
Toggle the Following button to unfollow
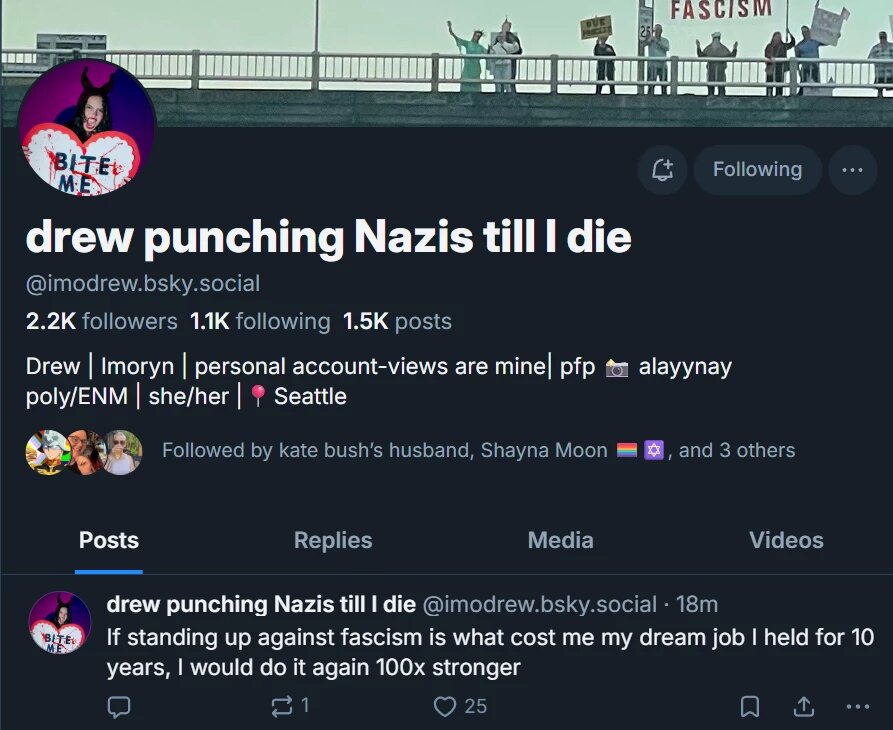(x=757, y=169)
